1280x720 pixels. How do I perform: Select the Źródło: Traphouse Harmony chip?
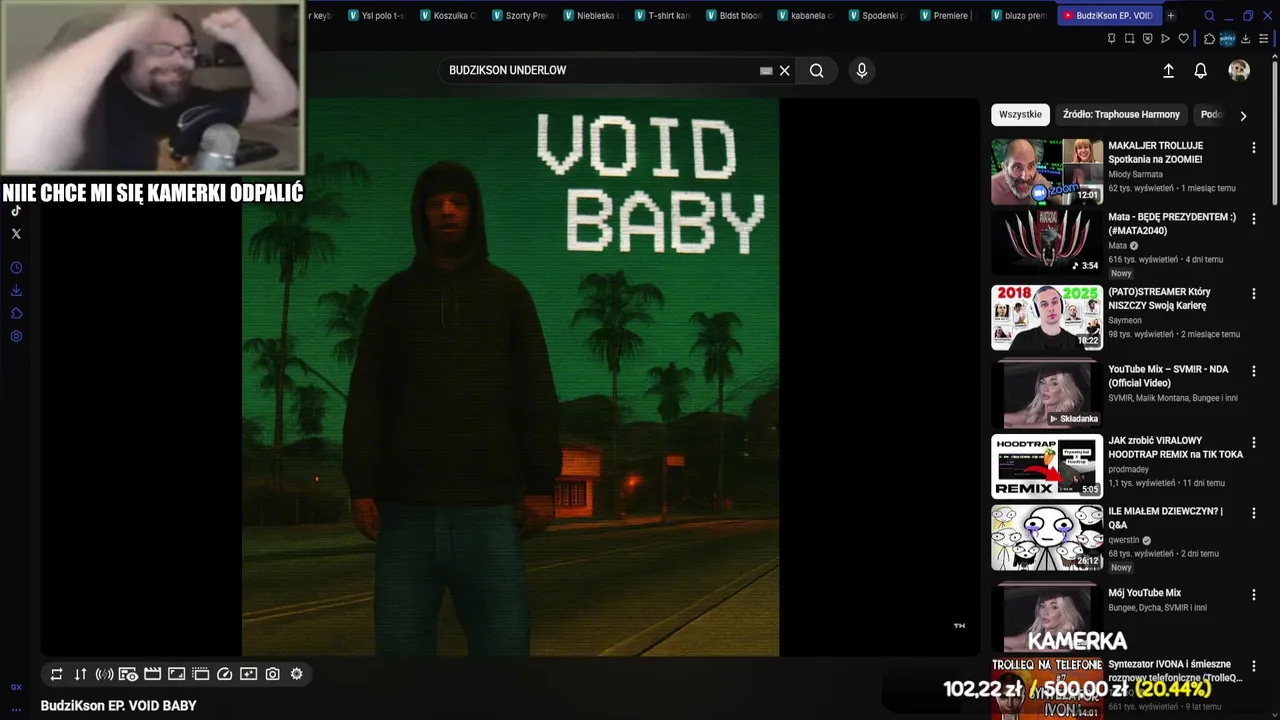click(x=1121, y=114)
